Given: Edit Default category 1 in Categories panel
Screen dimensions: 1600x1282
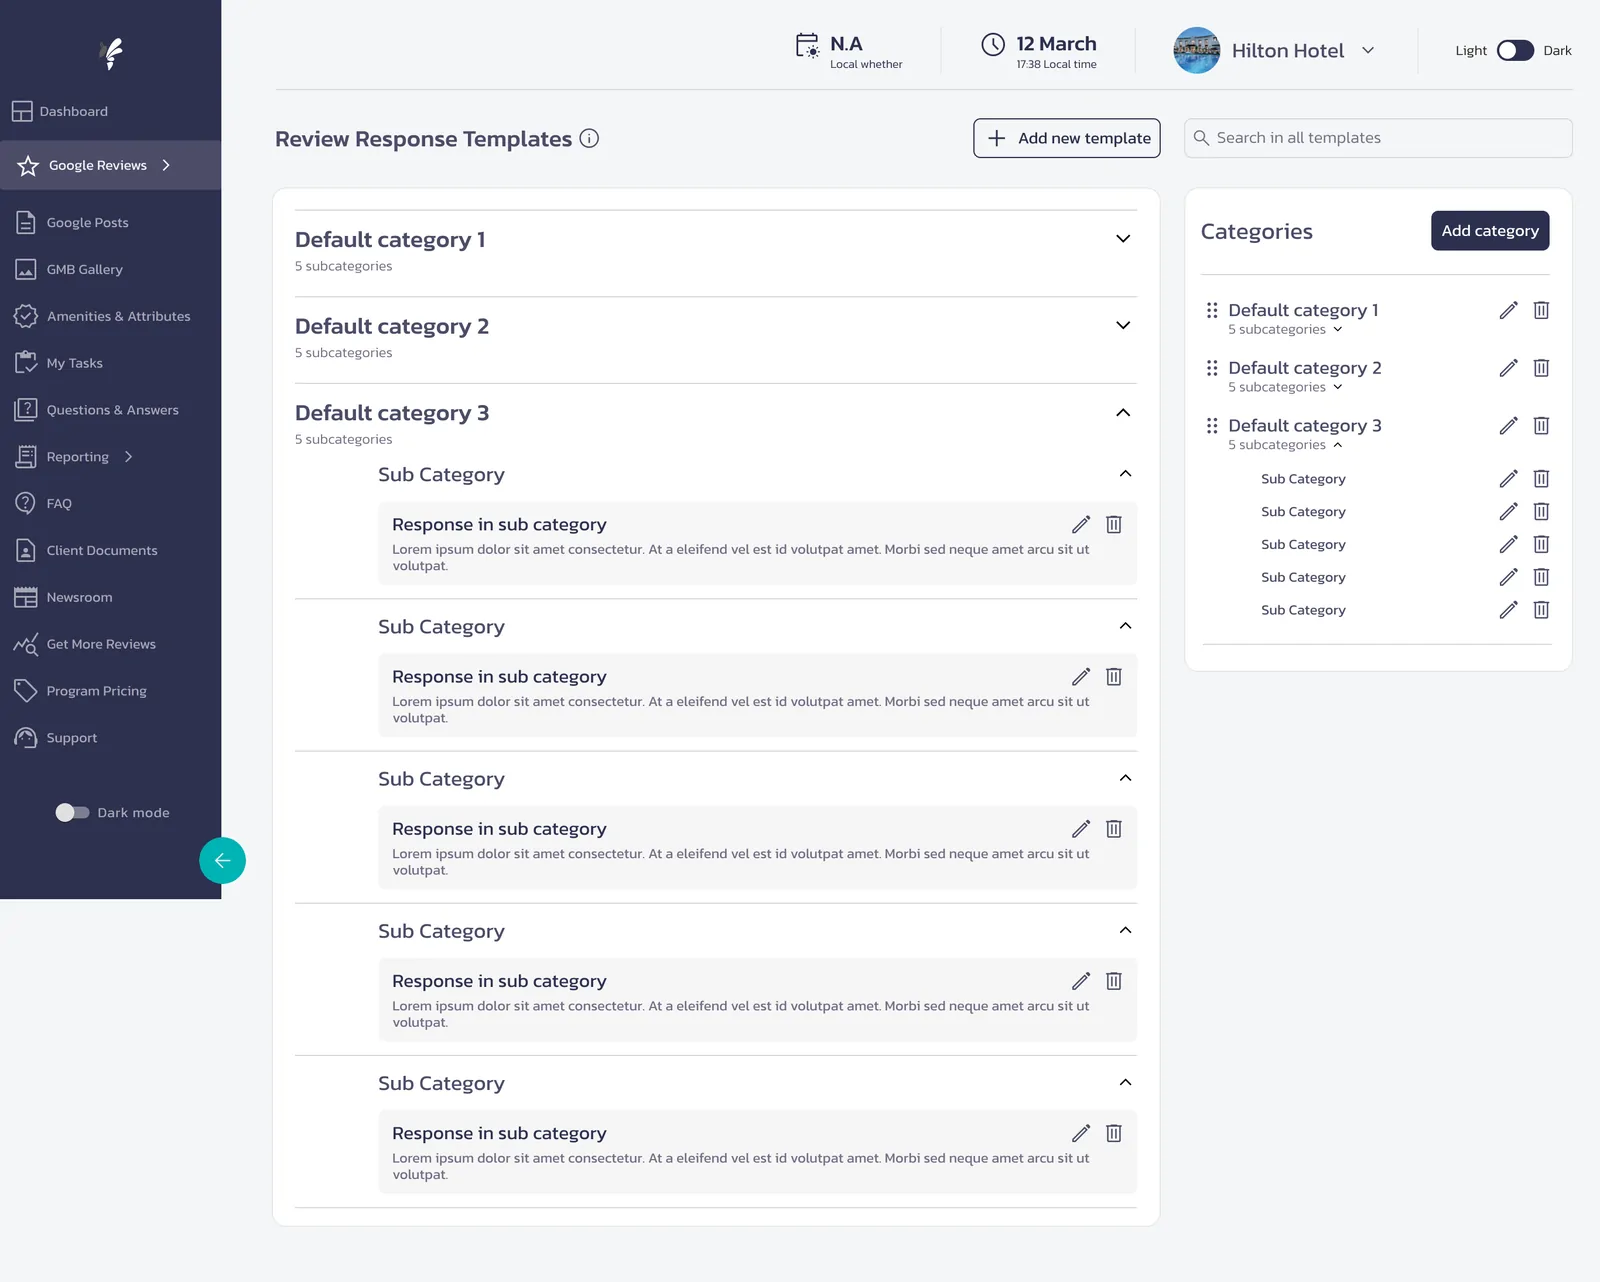Looking at the screenshot, I should pyautogui.click(x=1508, y=310).
